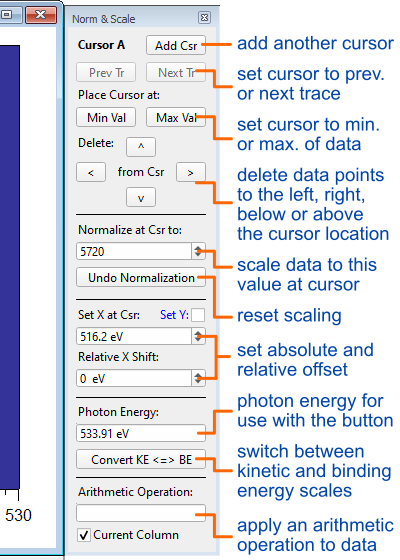
Task: Click the Normalize at Csr value field
Action: click(134, 251)
